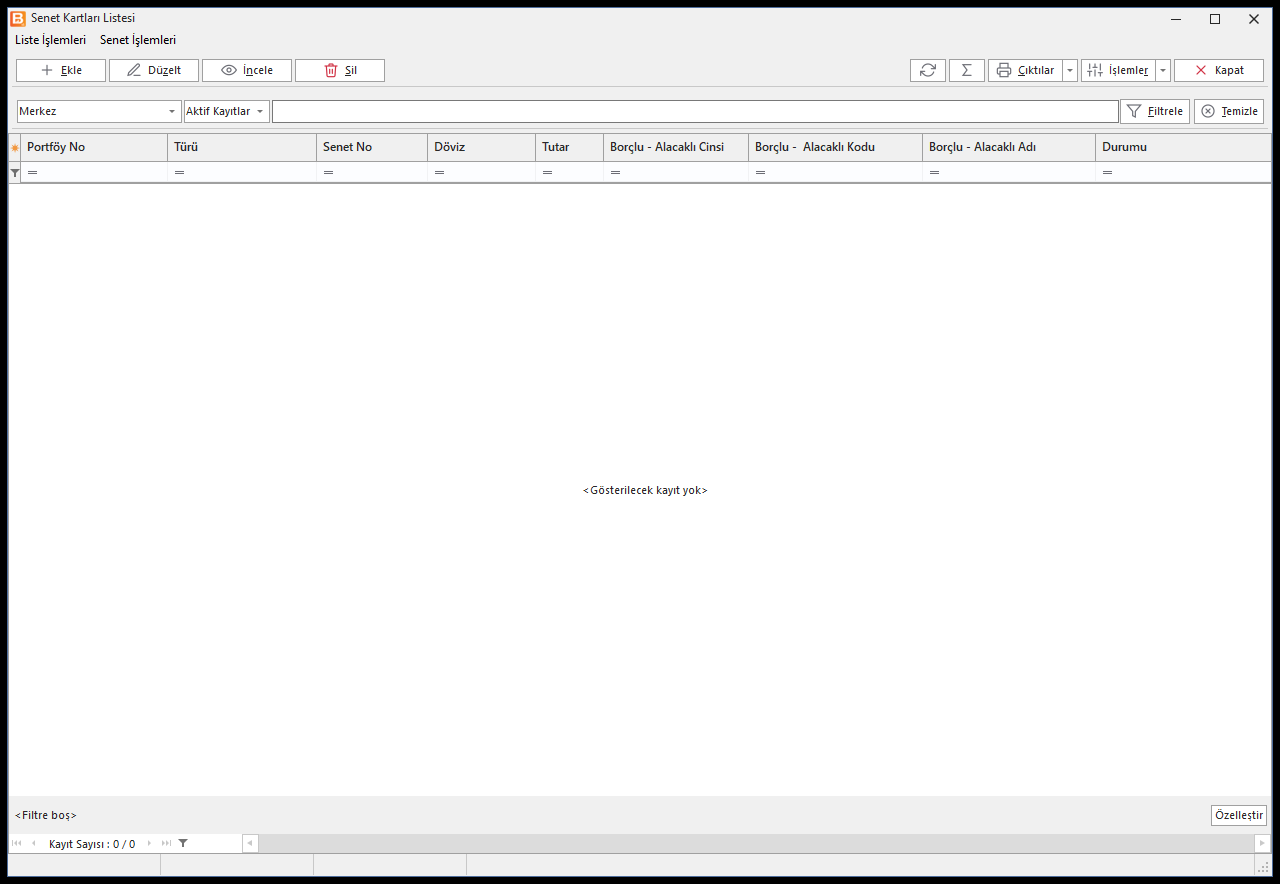
Task: Click the equals operator icon under Portföy No
Action: 32,173
